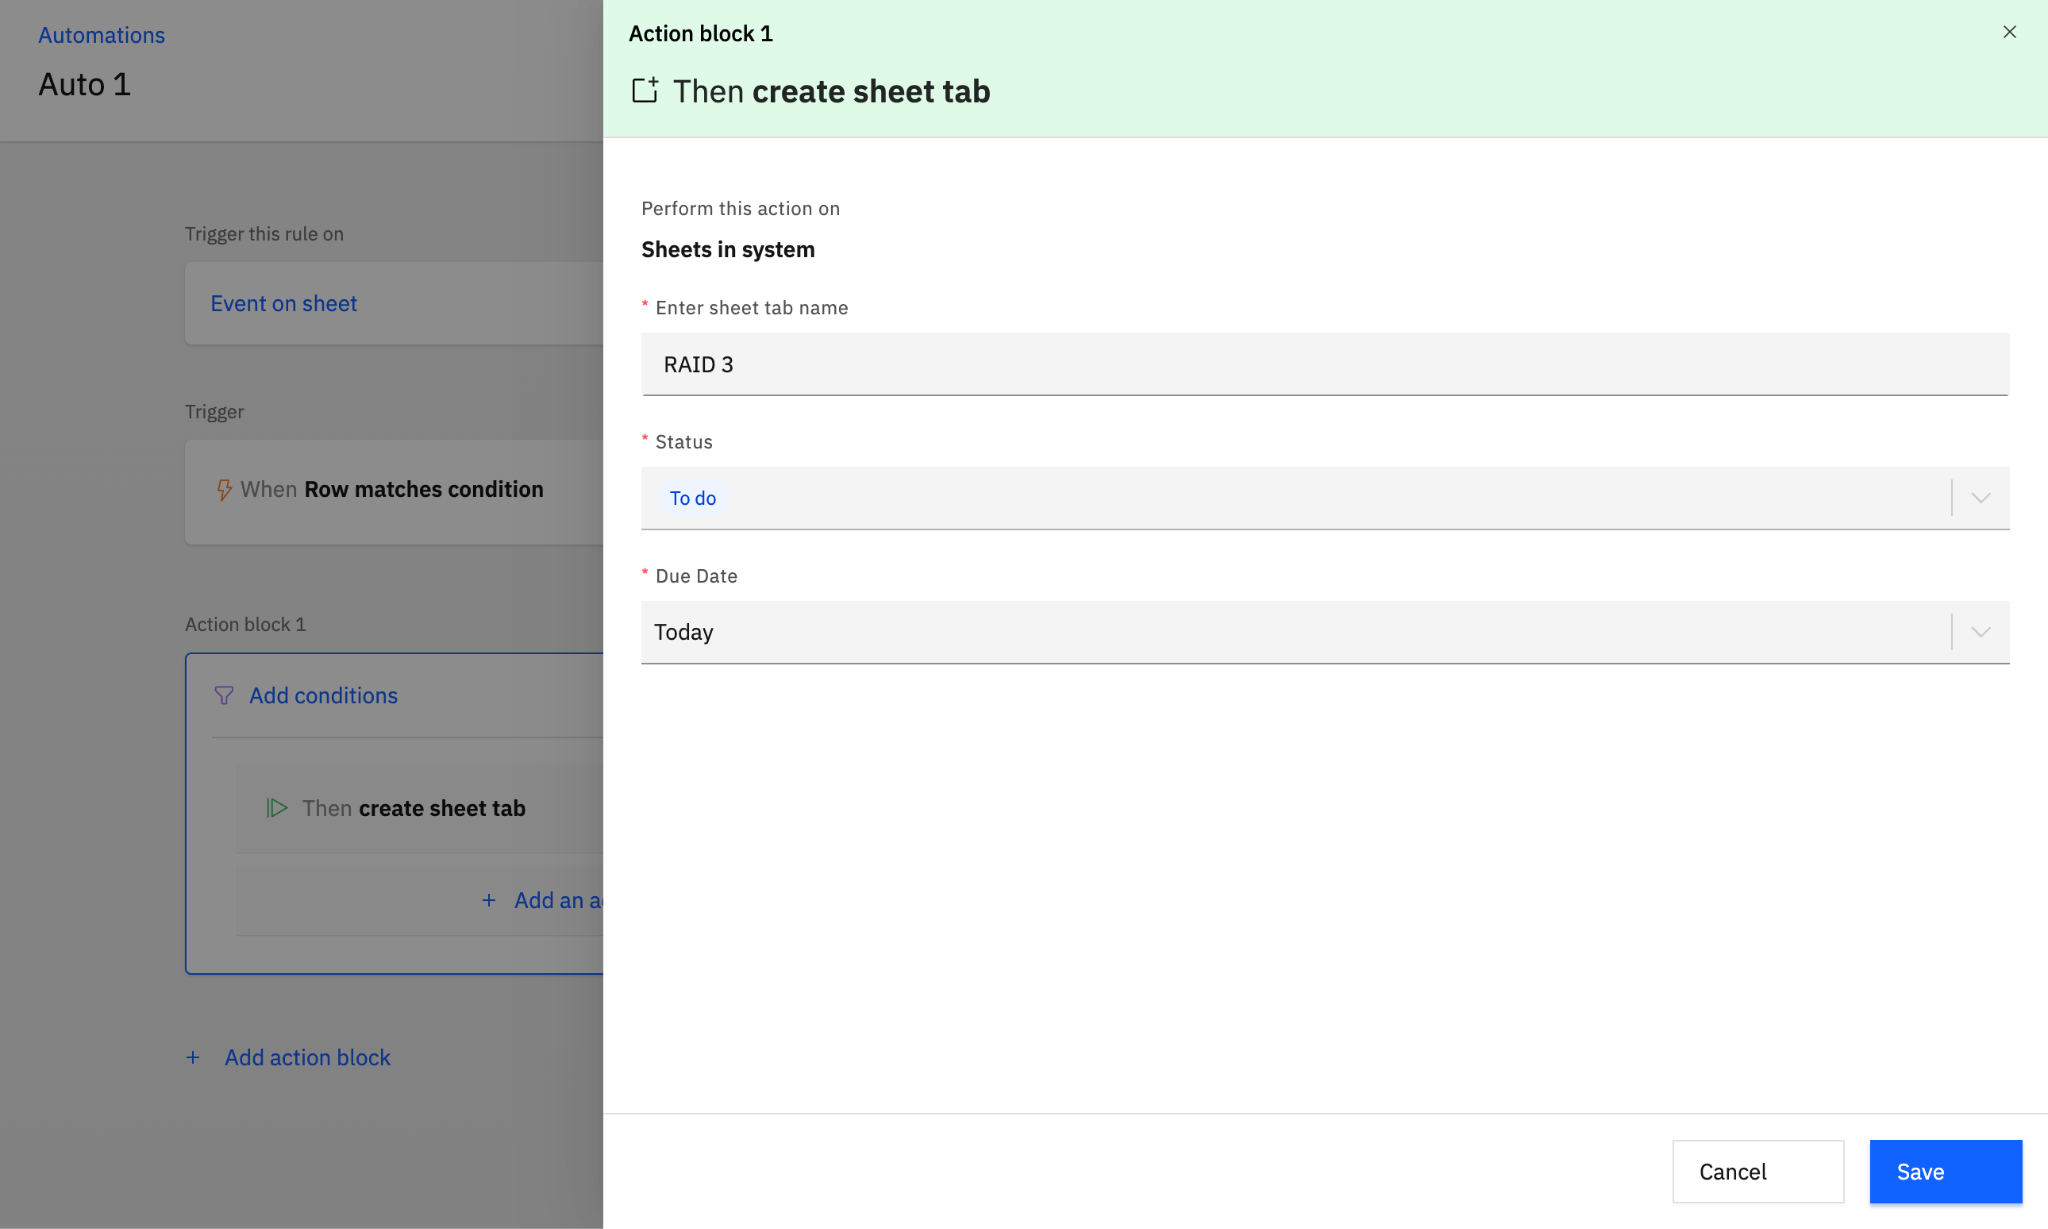This screenshot has height=1229, width=2048.
Task: Click the Add conditions link
Action: tap(323, 695)
